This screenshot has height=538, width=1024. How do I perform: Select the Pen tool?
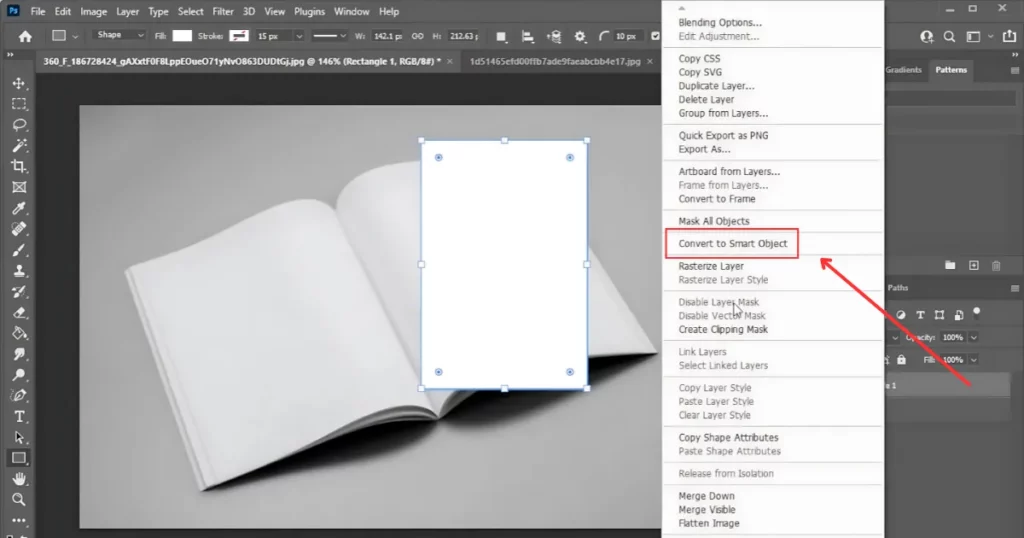pyautogui.click(x=19, y=396)
